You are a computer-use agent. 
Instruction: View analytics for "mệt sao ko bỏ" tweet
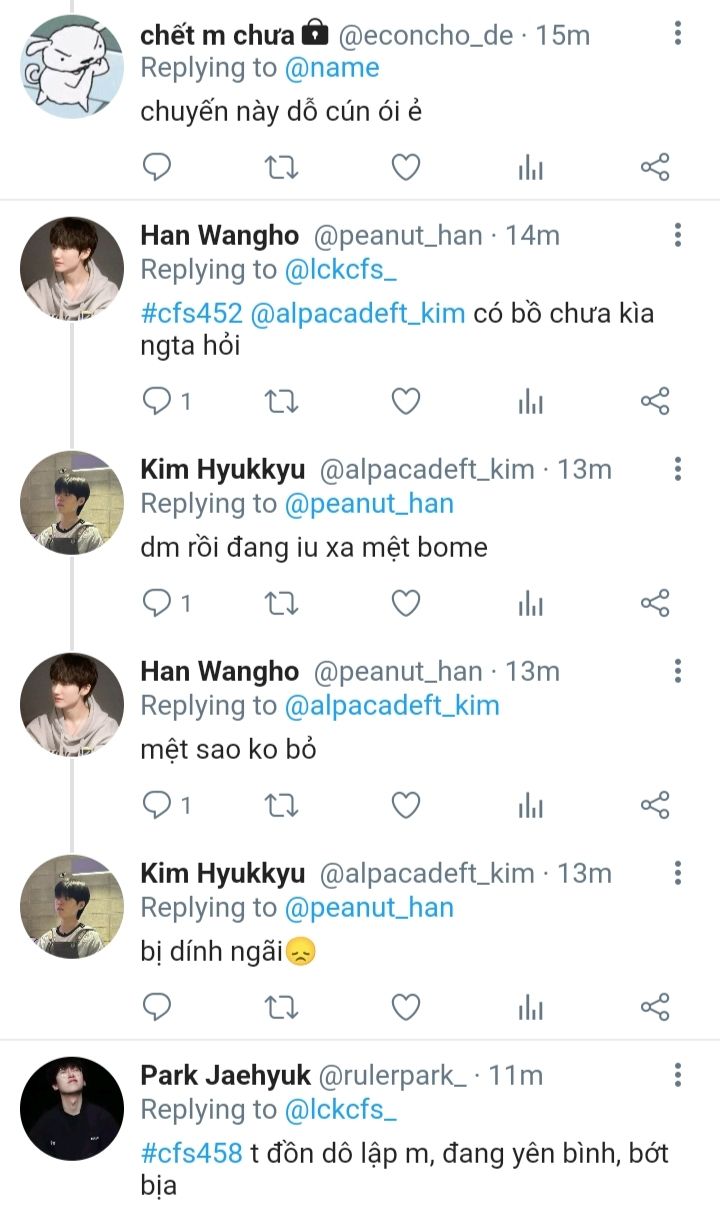point(530,805)
